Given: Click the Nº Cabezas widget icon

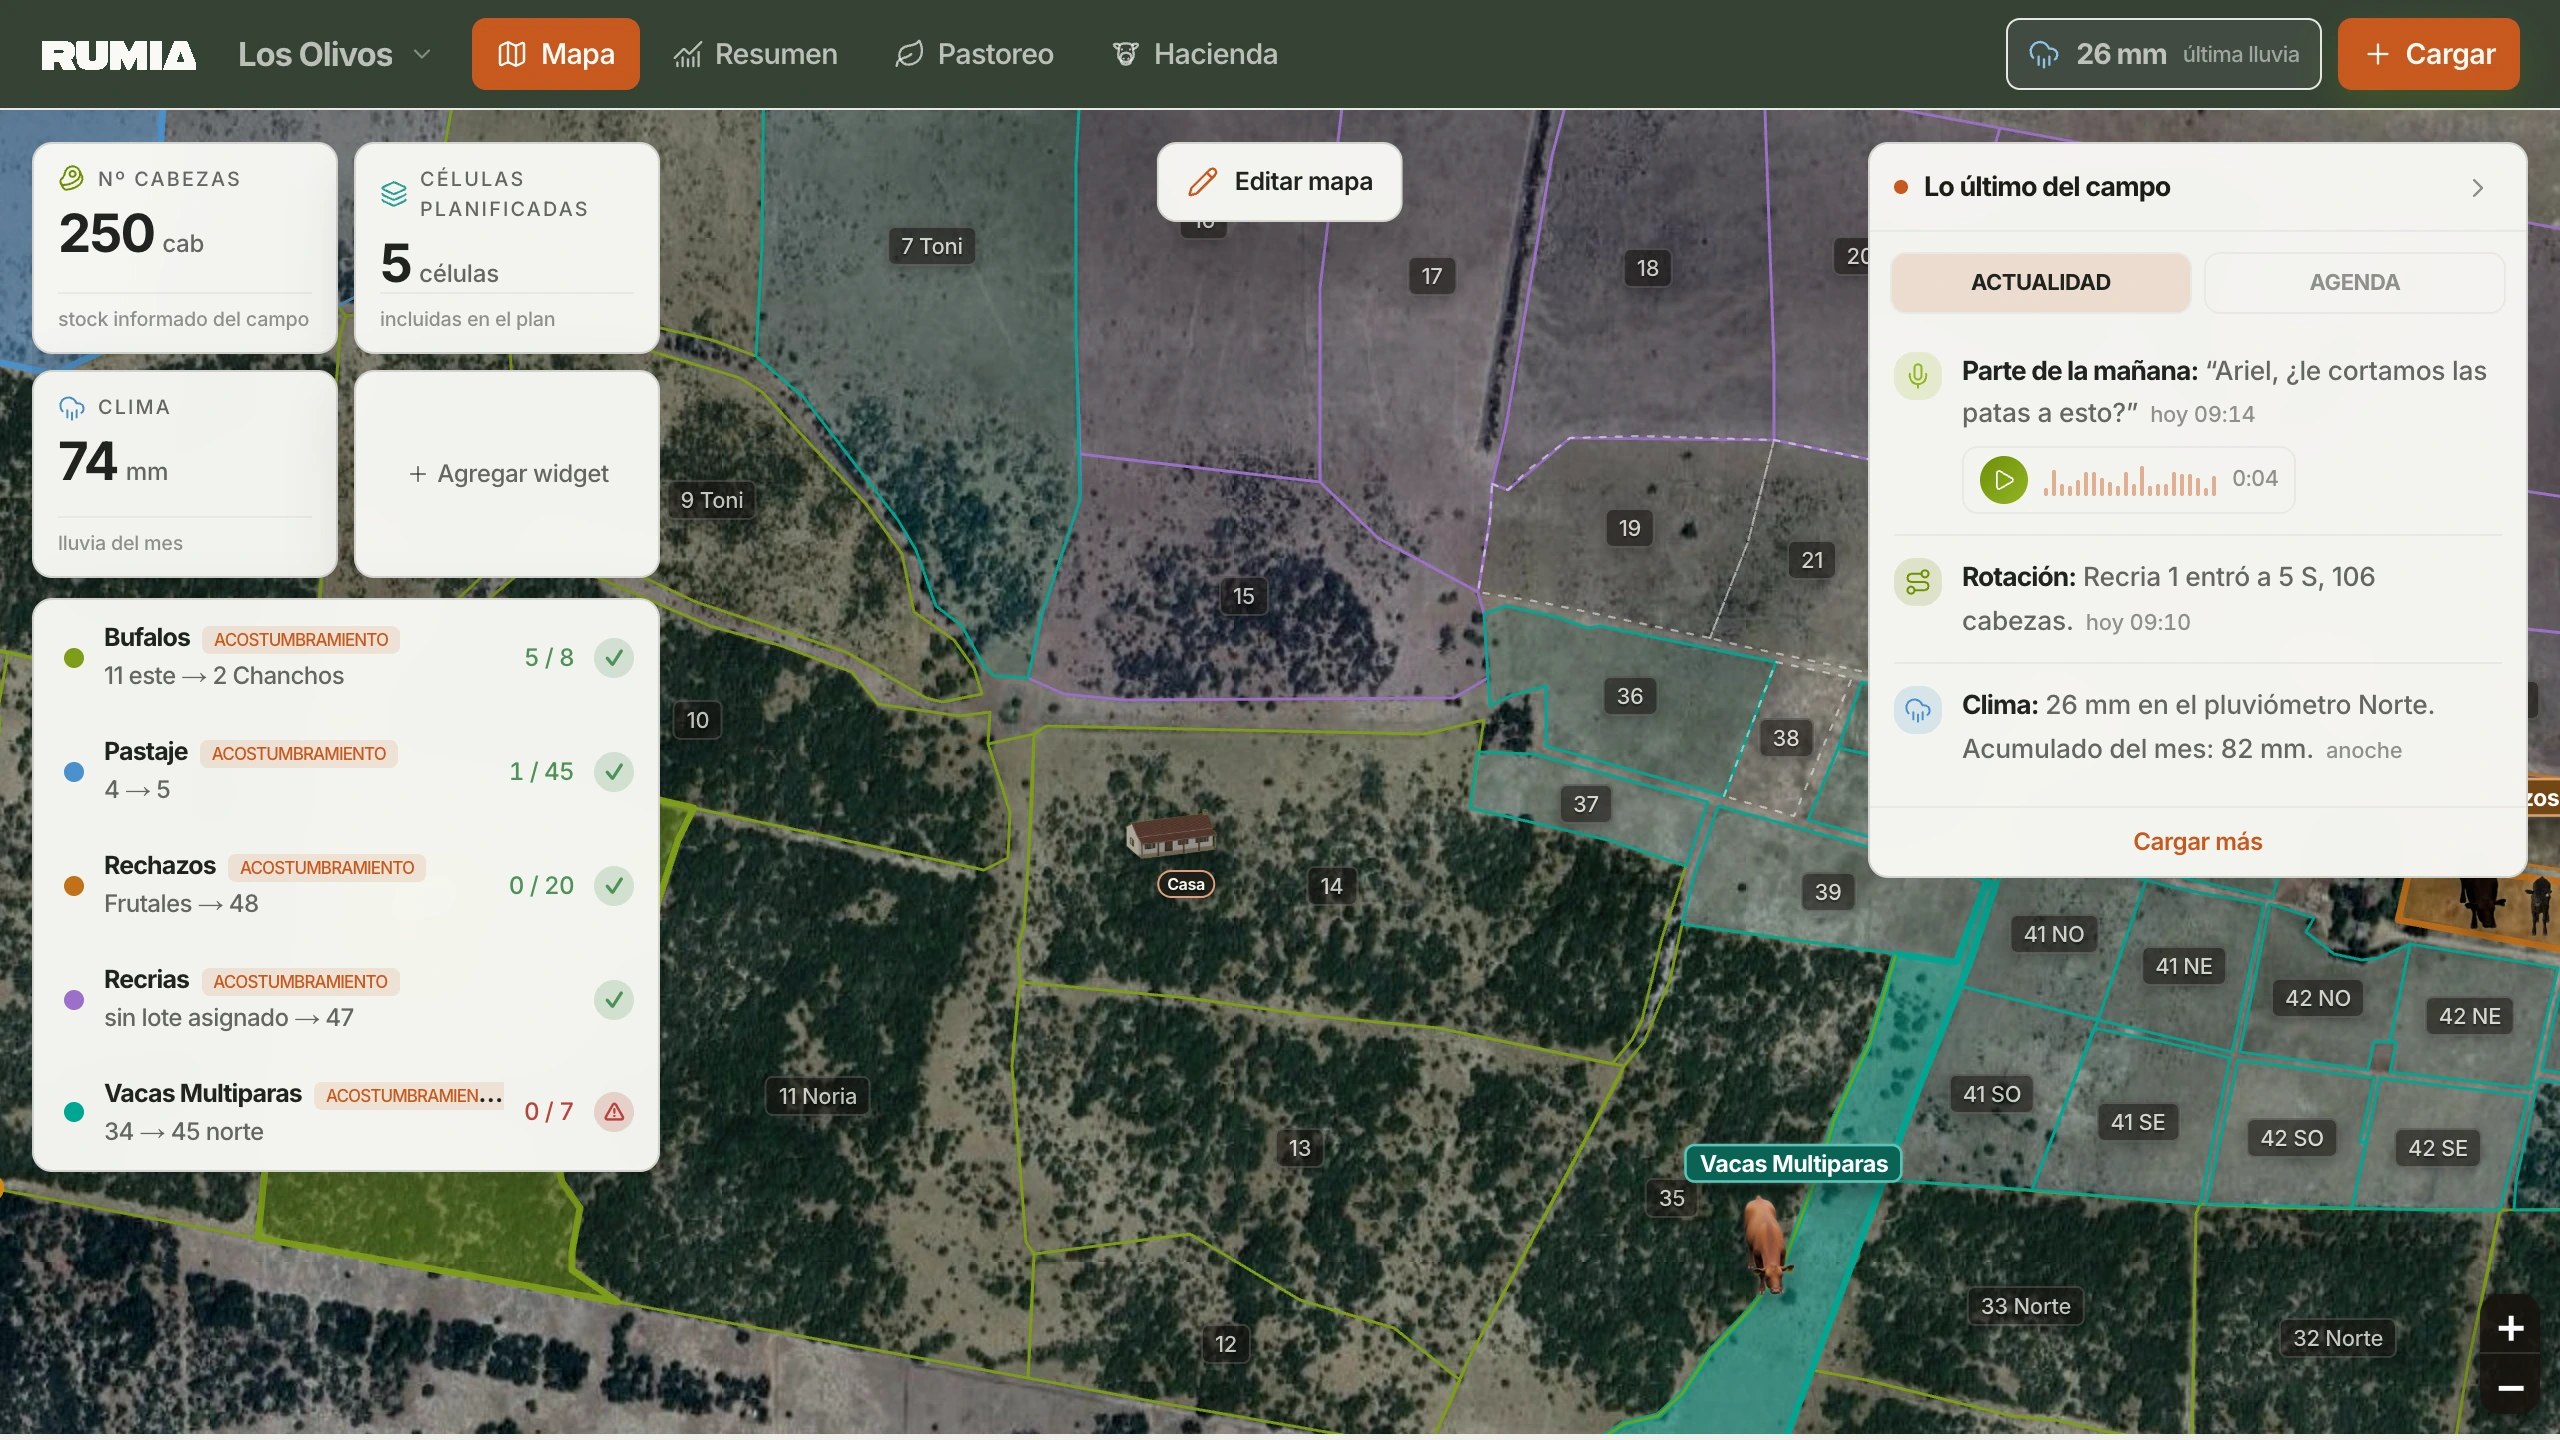Looking at the screenshot, I should [x=71, y=179].
